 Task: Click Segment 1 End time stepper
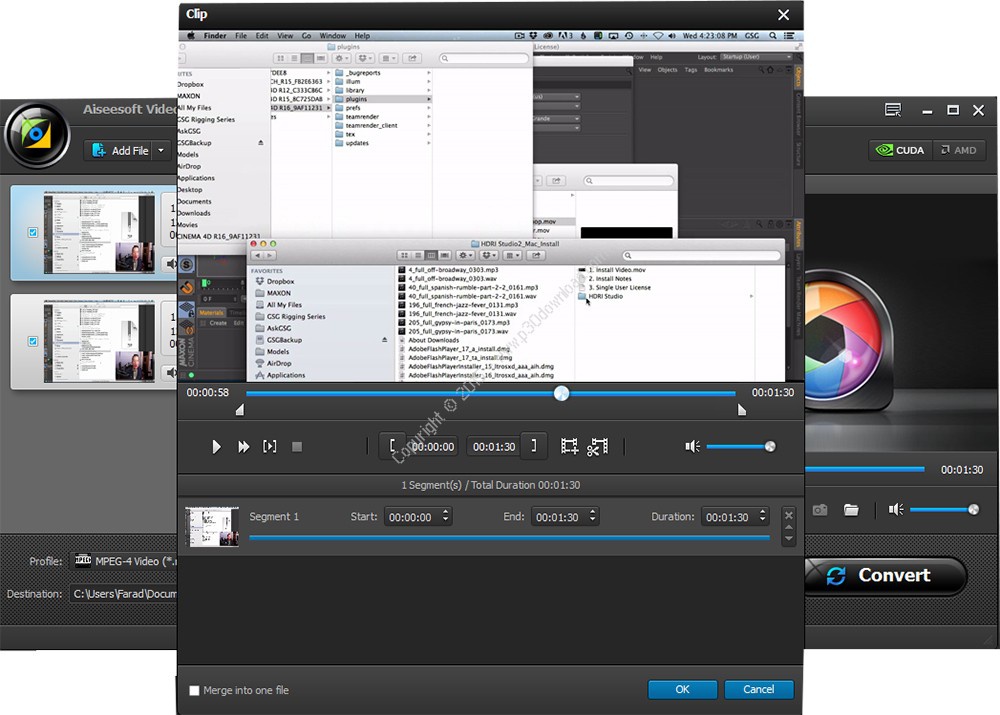coord(592,516)
